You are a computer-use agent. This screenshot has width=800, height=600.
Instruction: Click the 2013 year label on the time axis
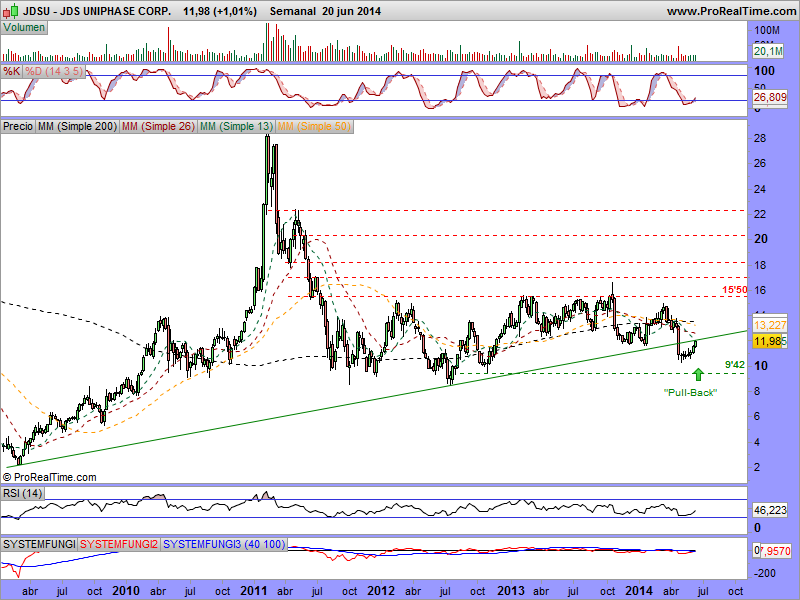coord(511,591)
